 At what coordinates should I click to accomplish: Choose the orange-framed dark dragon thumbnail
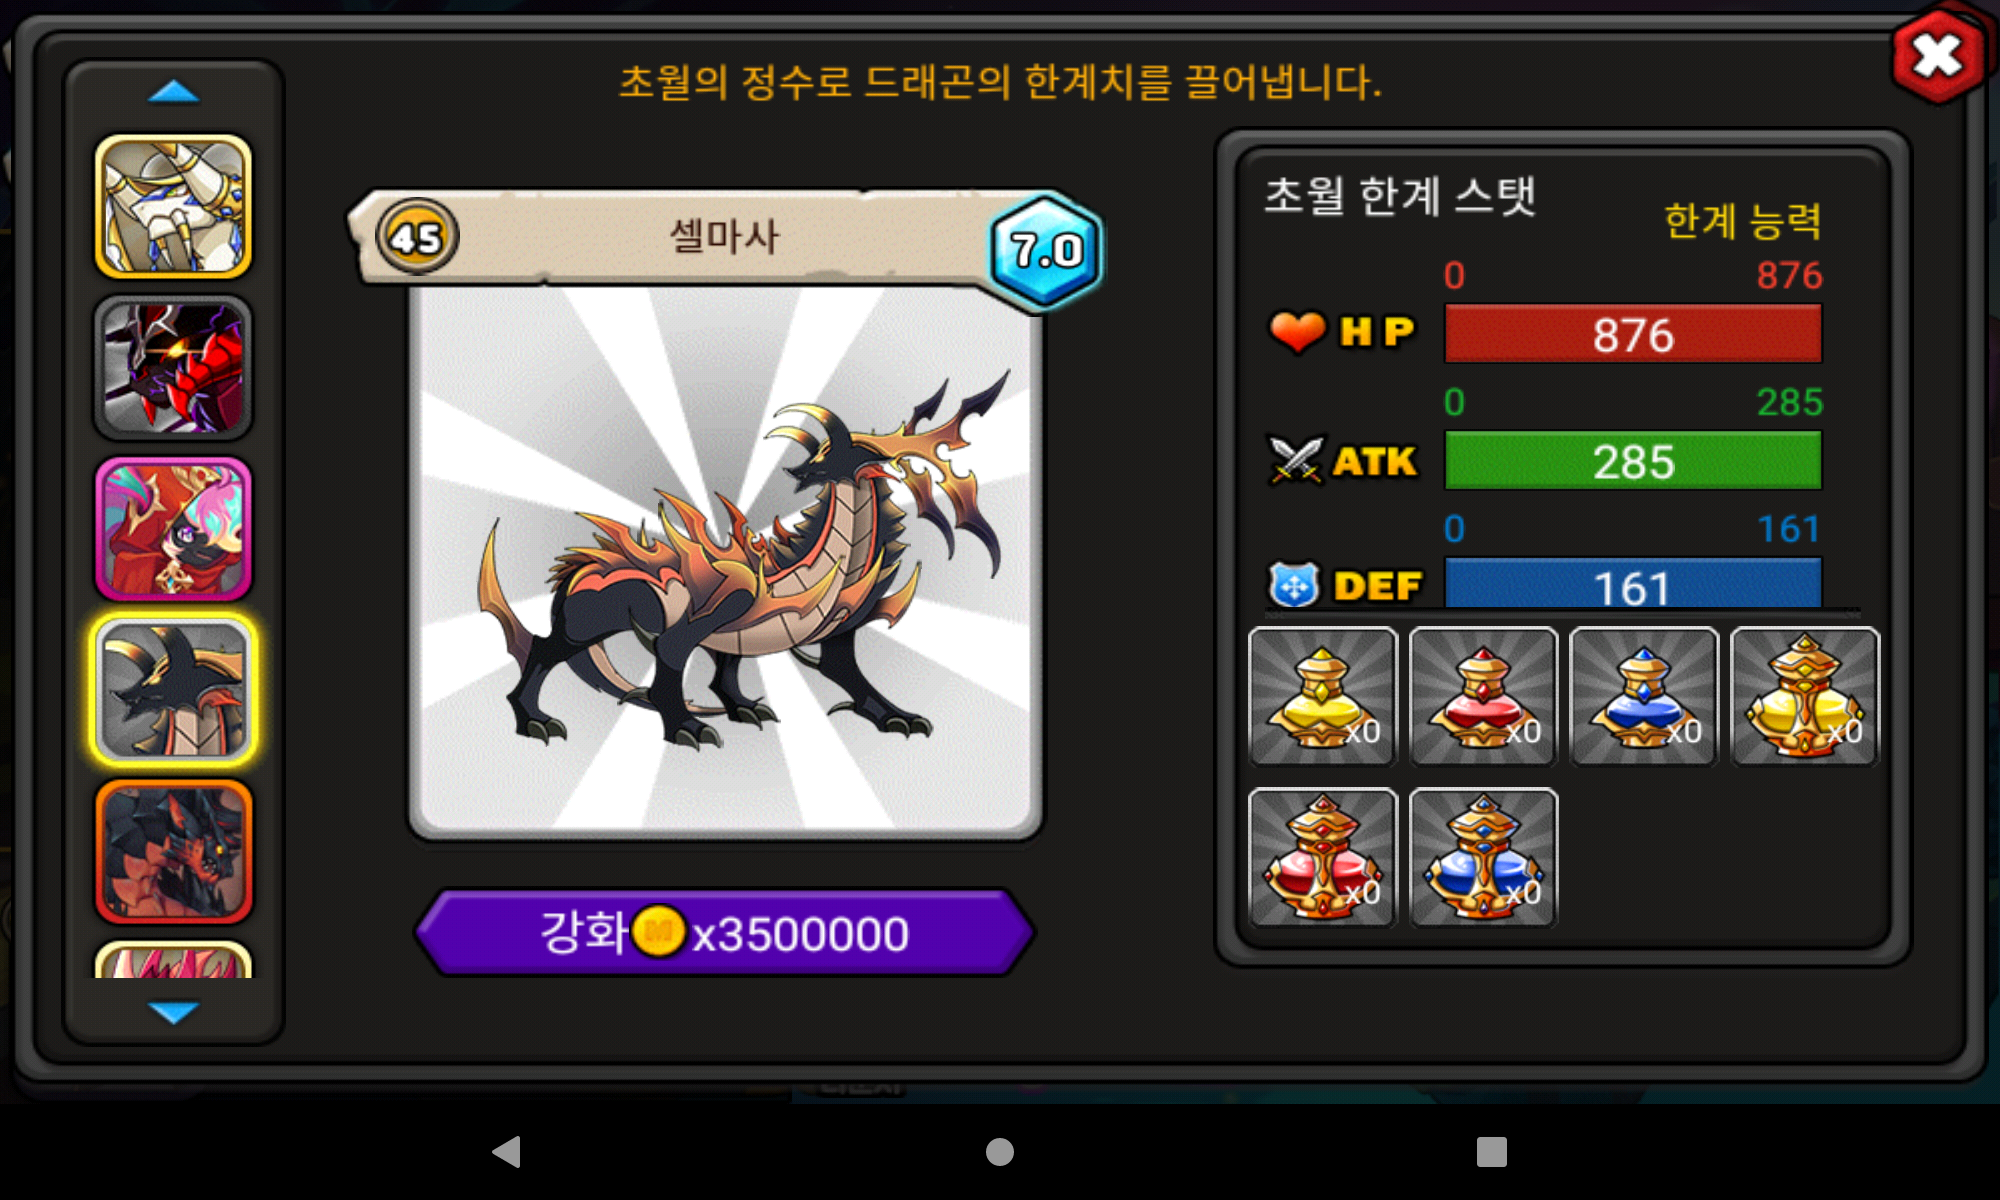coord(173,852)
